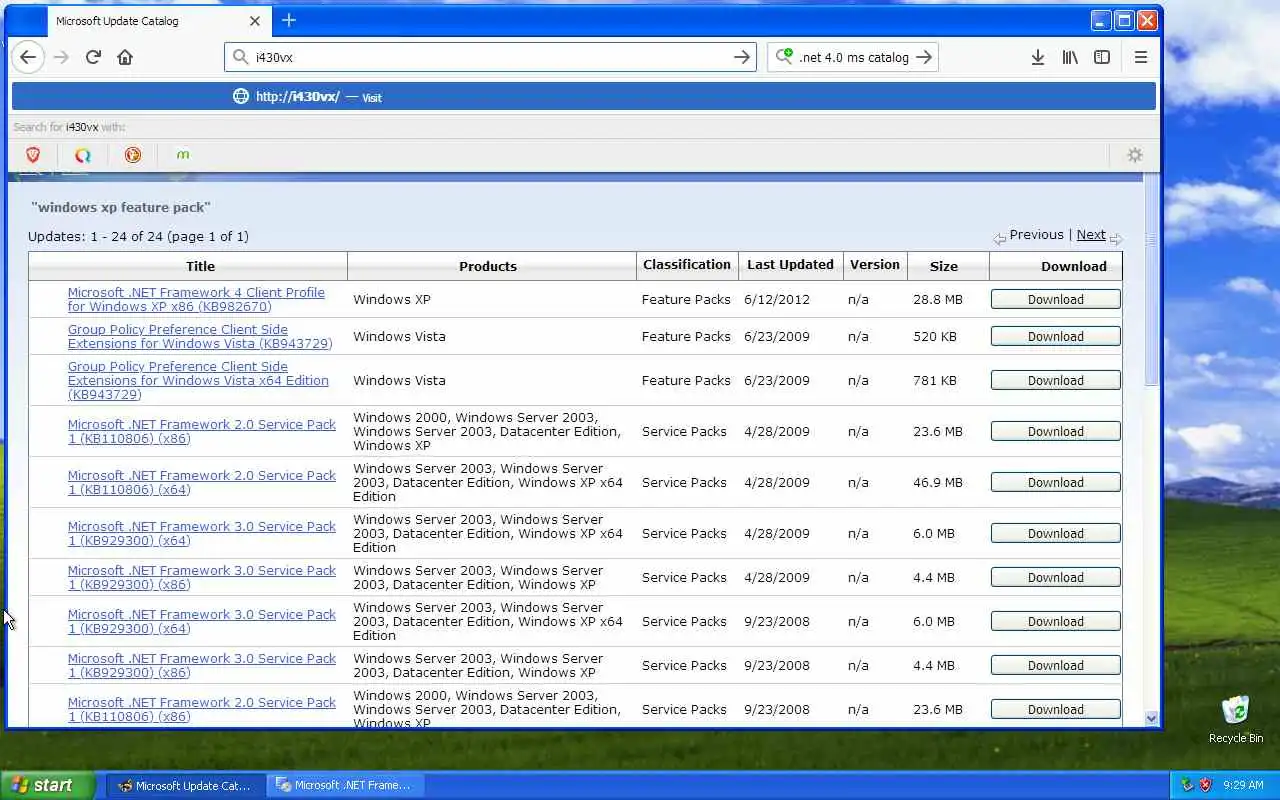Screen dimensions: 1280x800
Task: Download the 28.8 MB .NET 4 Client Profile
Action: pyautogui.click(x=1055, y=299)
